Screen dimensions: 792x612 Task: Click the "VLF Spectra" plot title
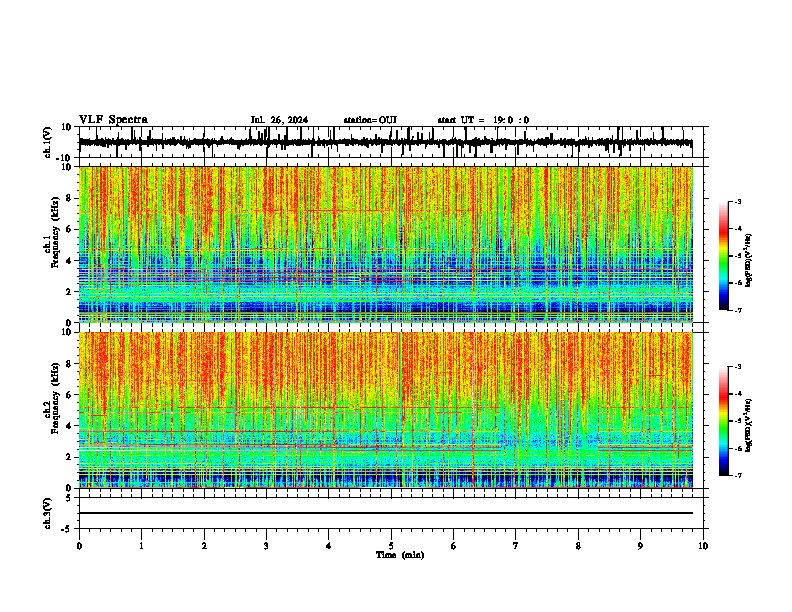(x=113, y=120)
